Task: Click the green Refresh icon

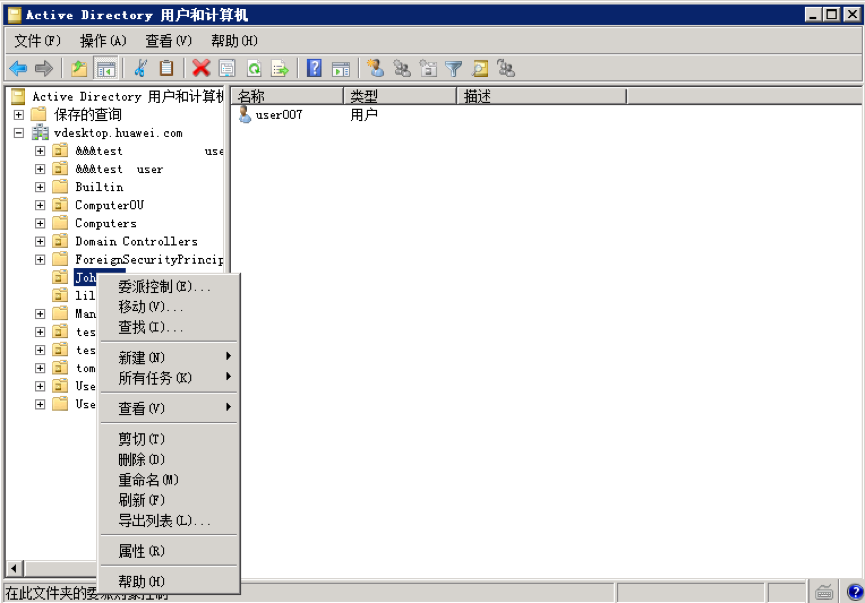Action: pyautogui.click(x=254, y=69)
